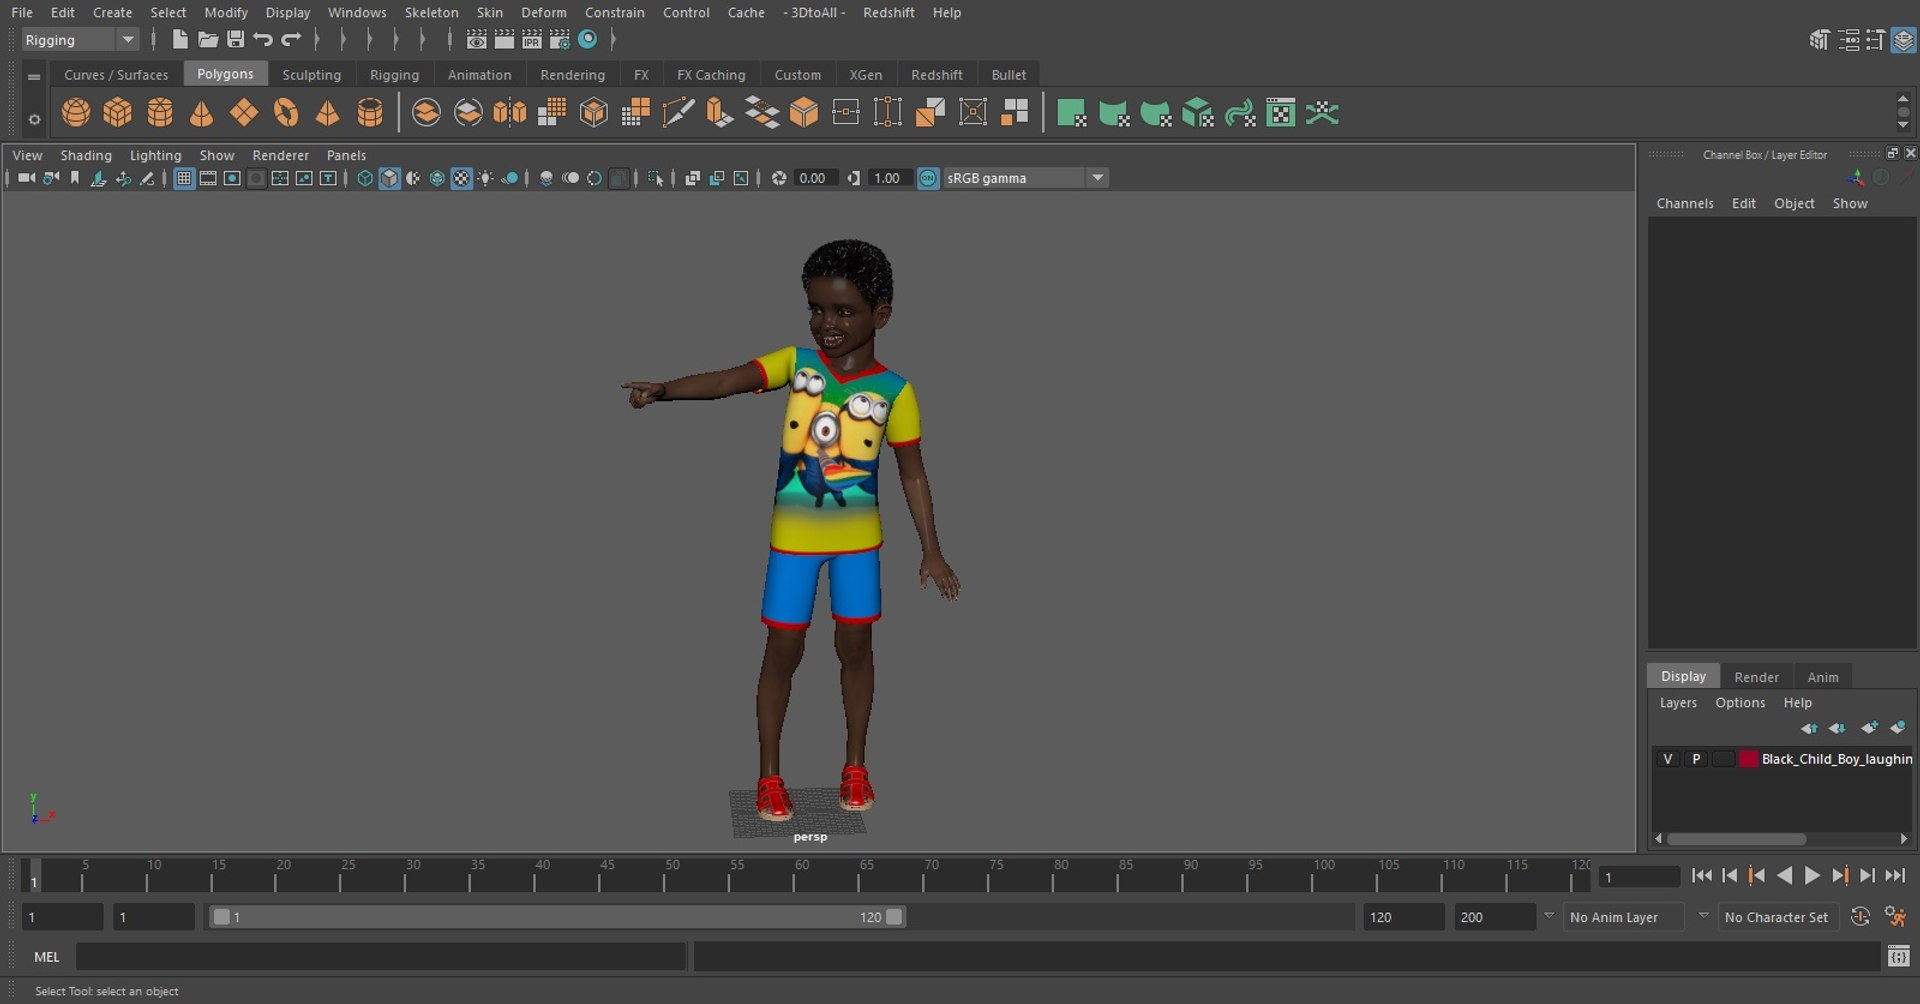1920x1004 pixels.
Task: Click the New Scene icon
Action: (180, 40)
